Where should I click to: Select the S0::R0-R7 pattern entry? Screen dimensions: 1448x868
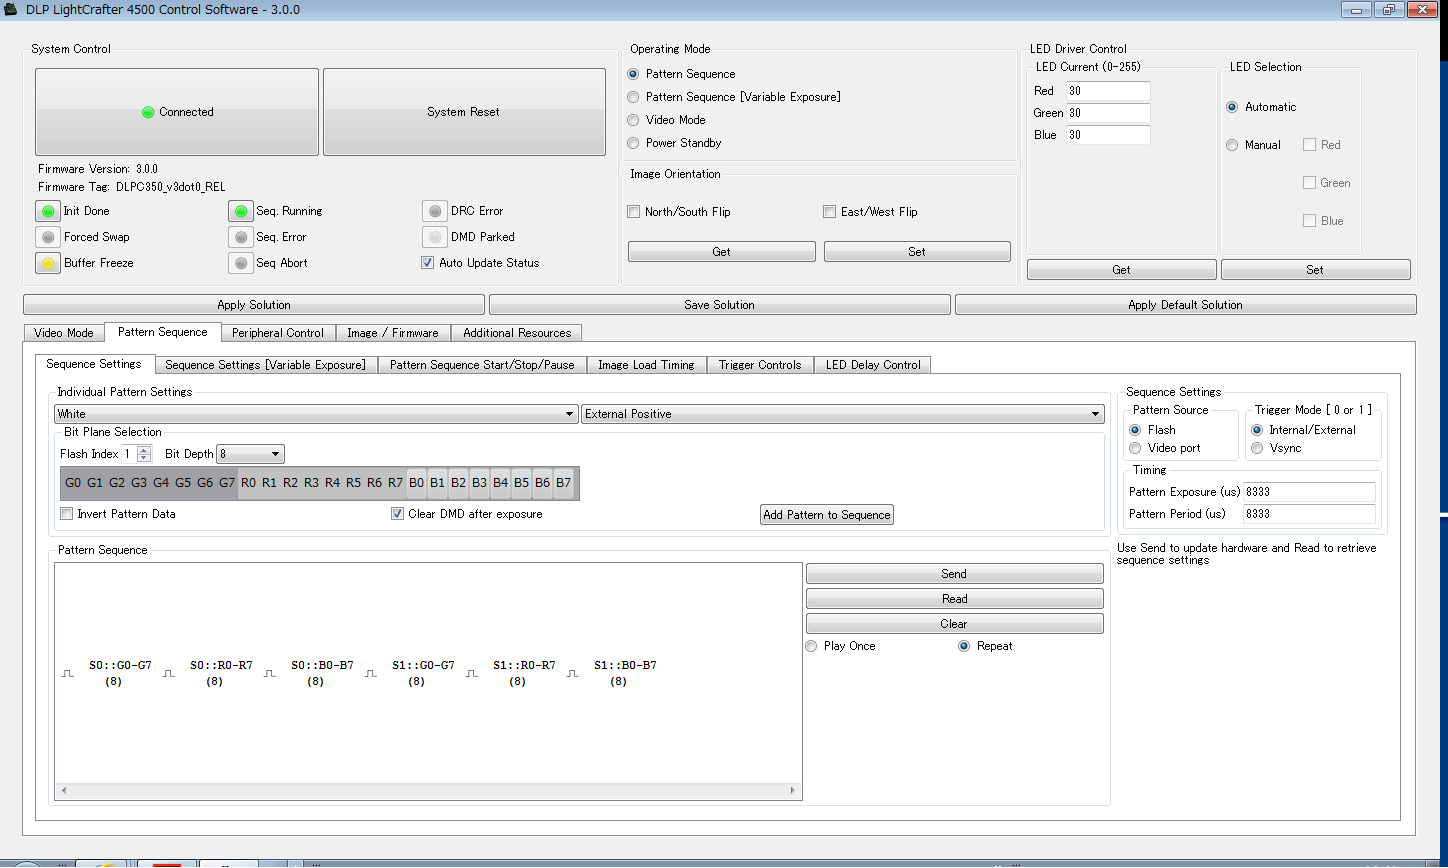[221, 673]
